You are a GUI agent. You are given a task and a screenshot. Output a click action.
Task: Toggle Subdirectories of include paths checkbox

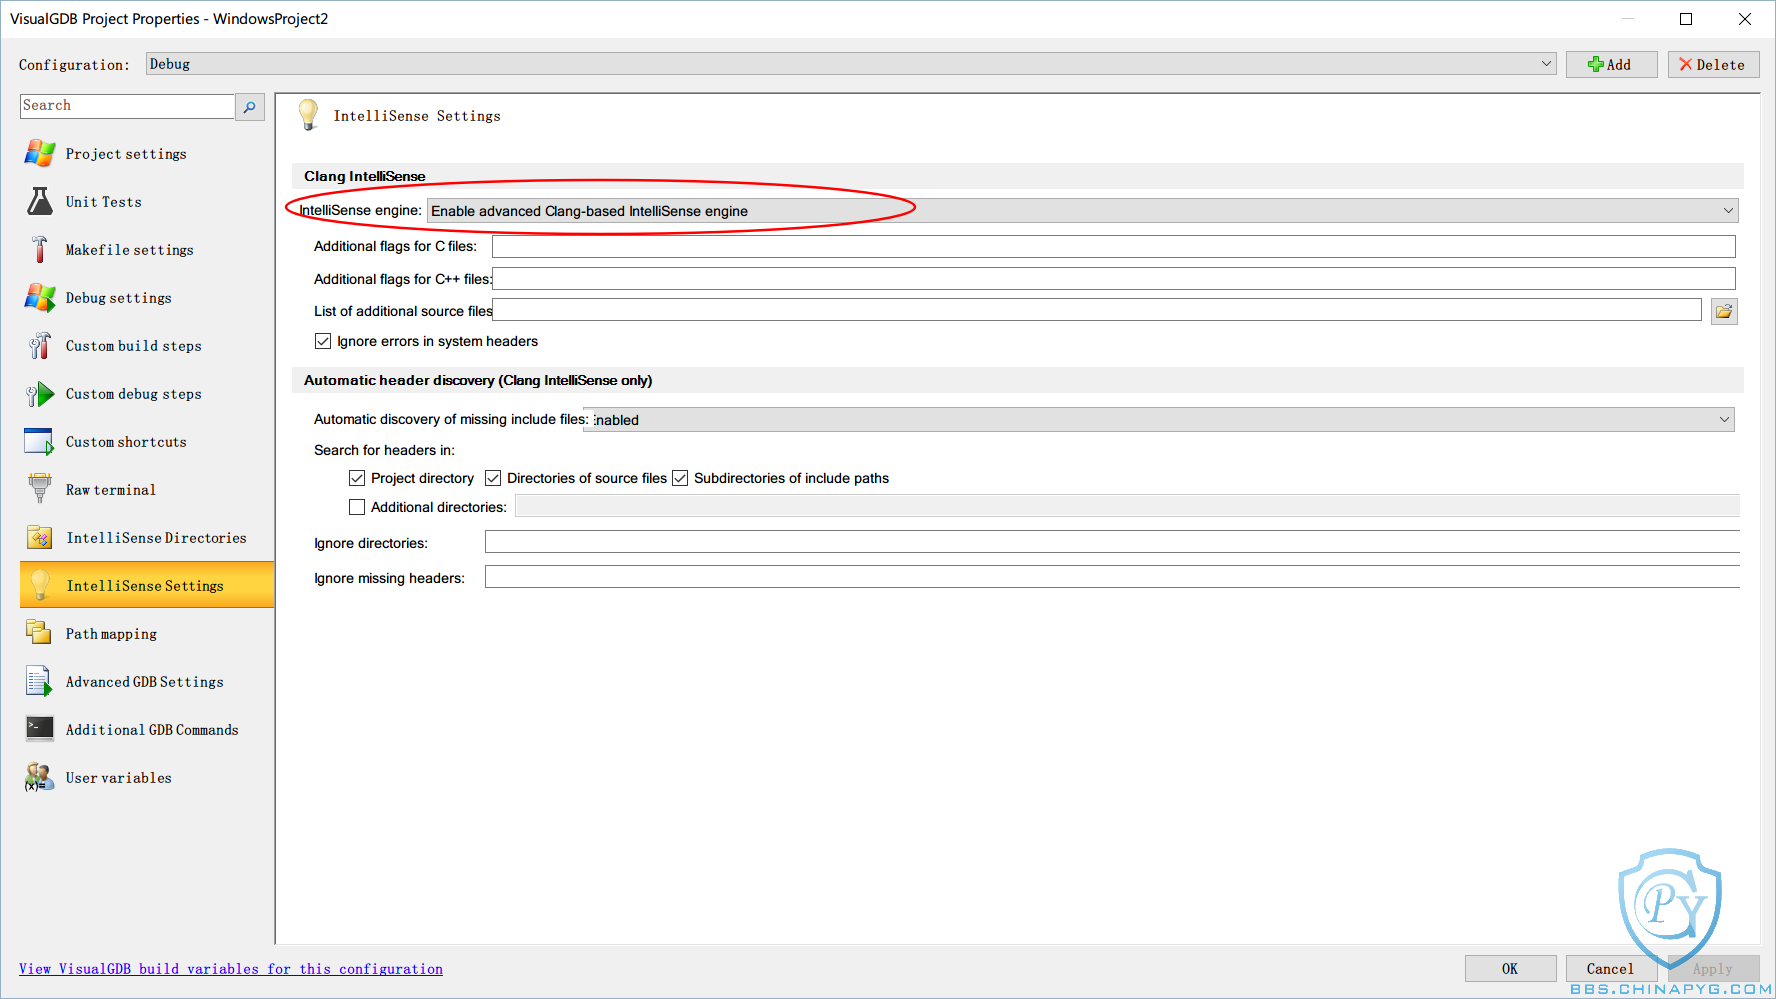point(680,478)
